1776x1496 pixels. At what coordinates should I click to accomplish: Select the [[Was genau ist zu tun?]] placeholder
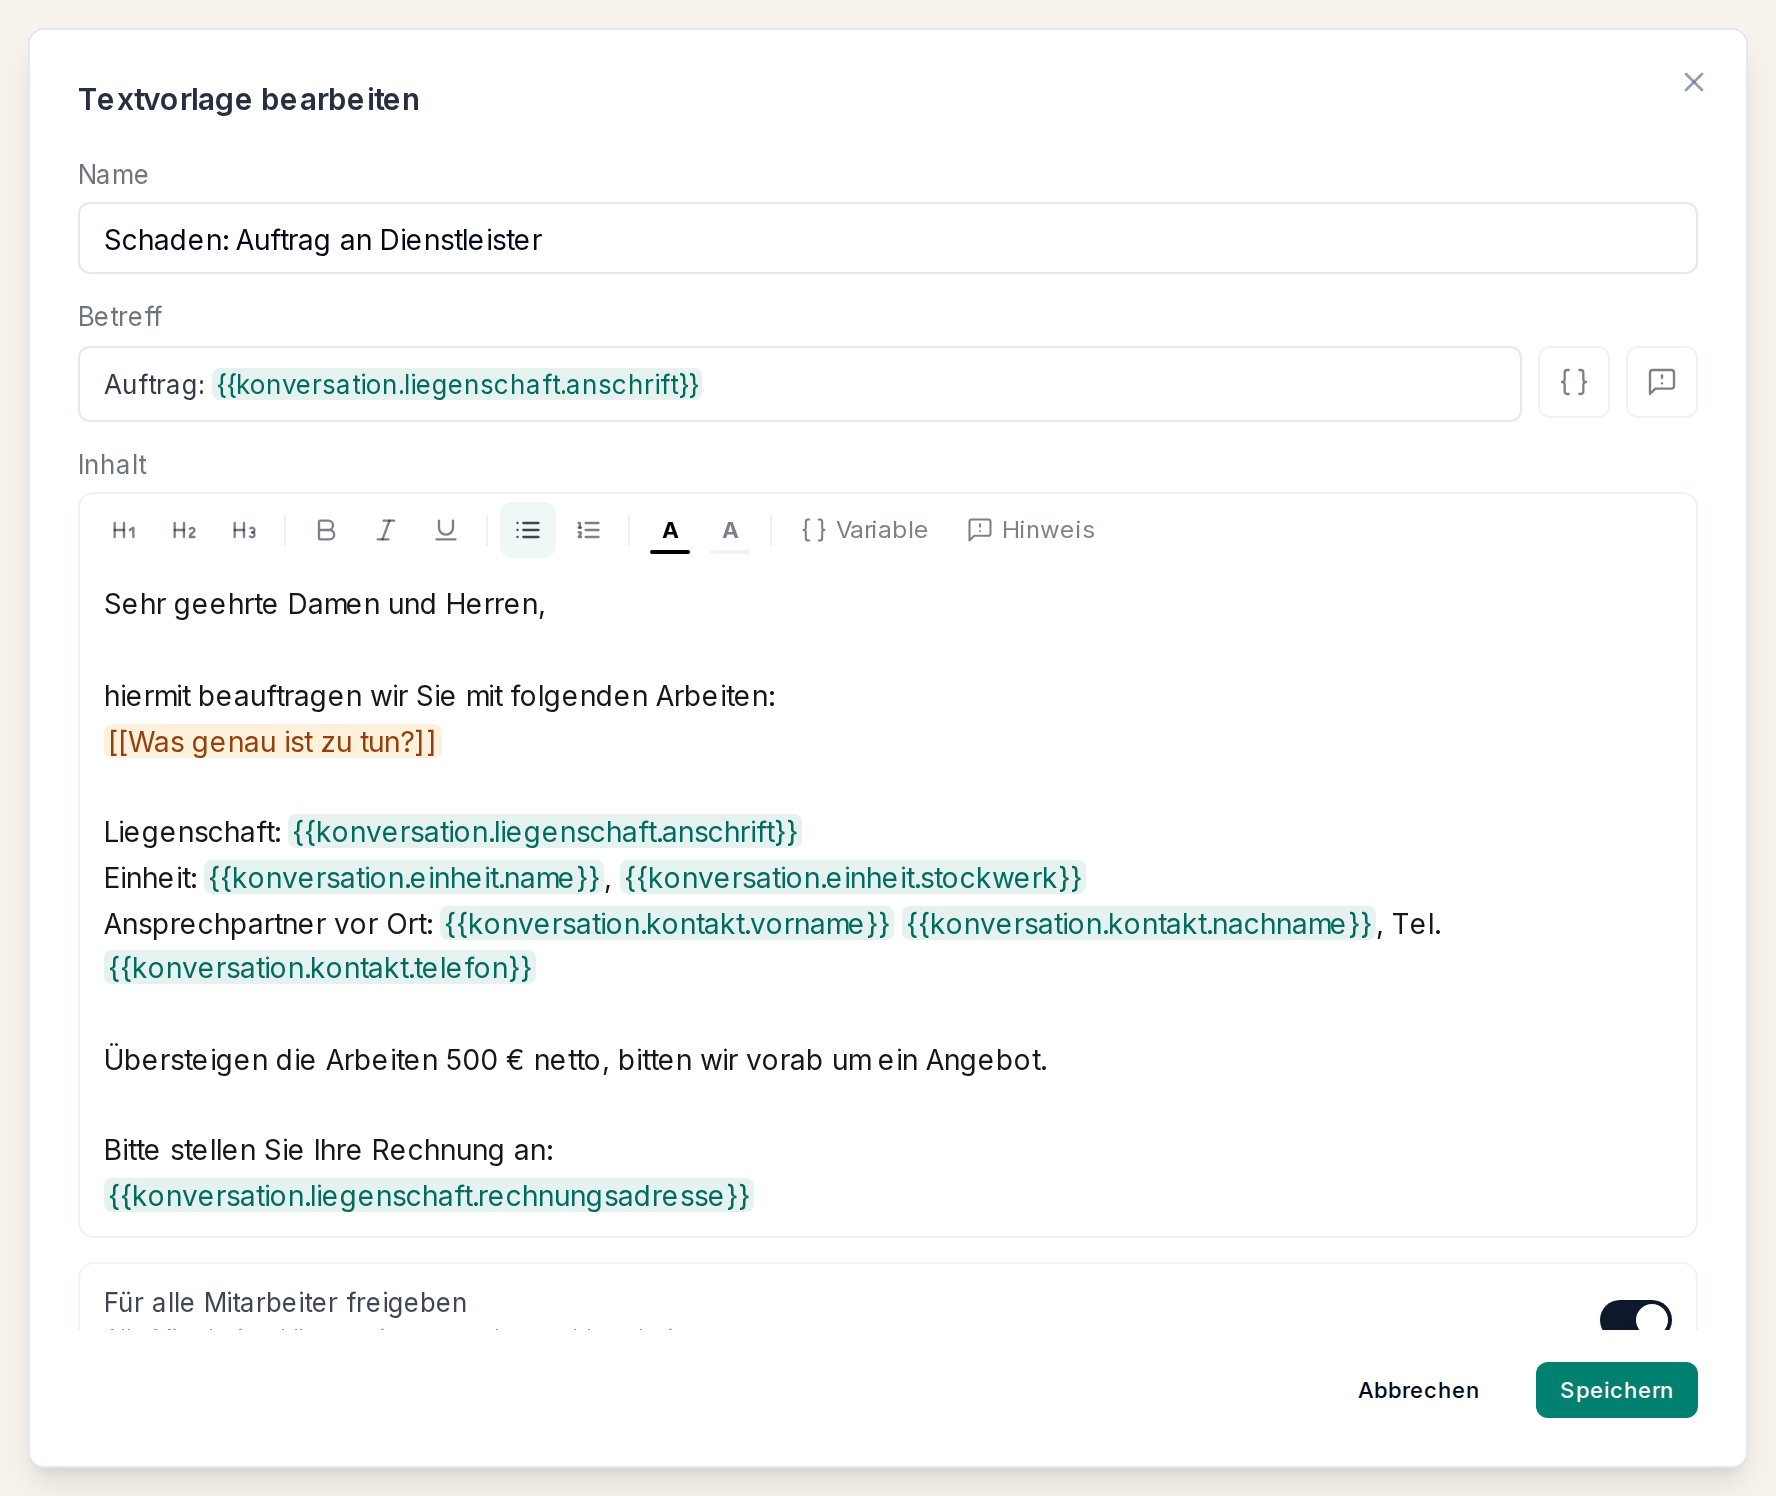[273, 742]
